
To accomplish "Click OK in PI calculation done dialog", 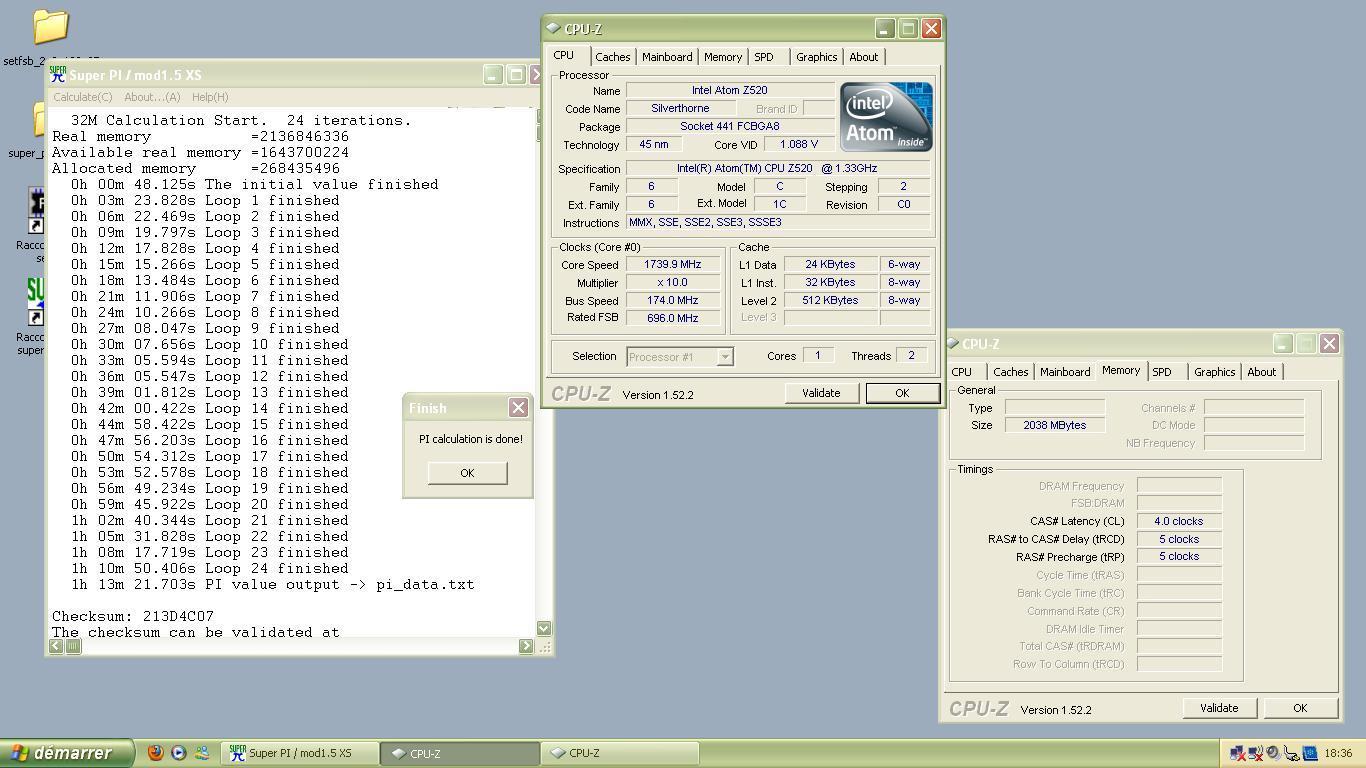I will tap(467, 473).
